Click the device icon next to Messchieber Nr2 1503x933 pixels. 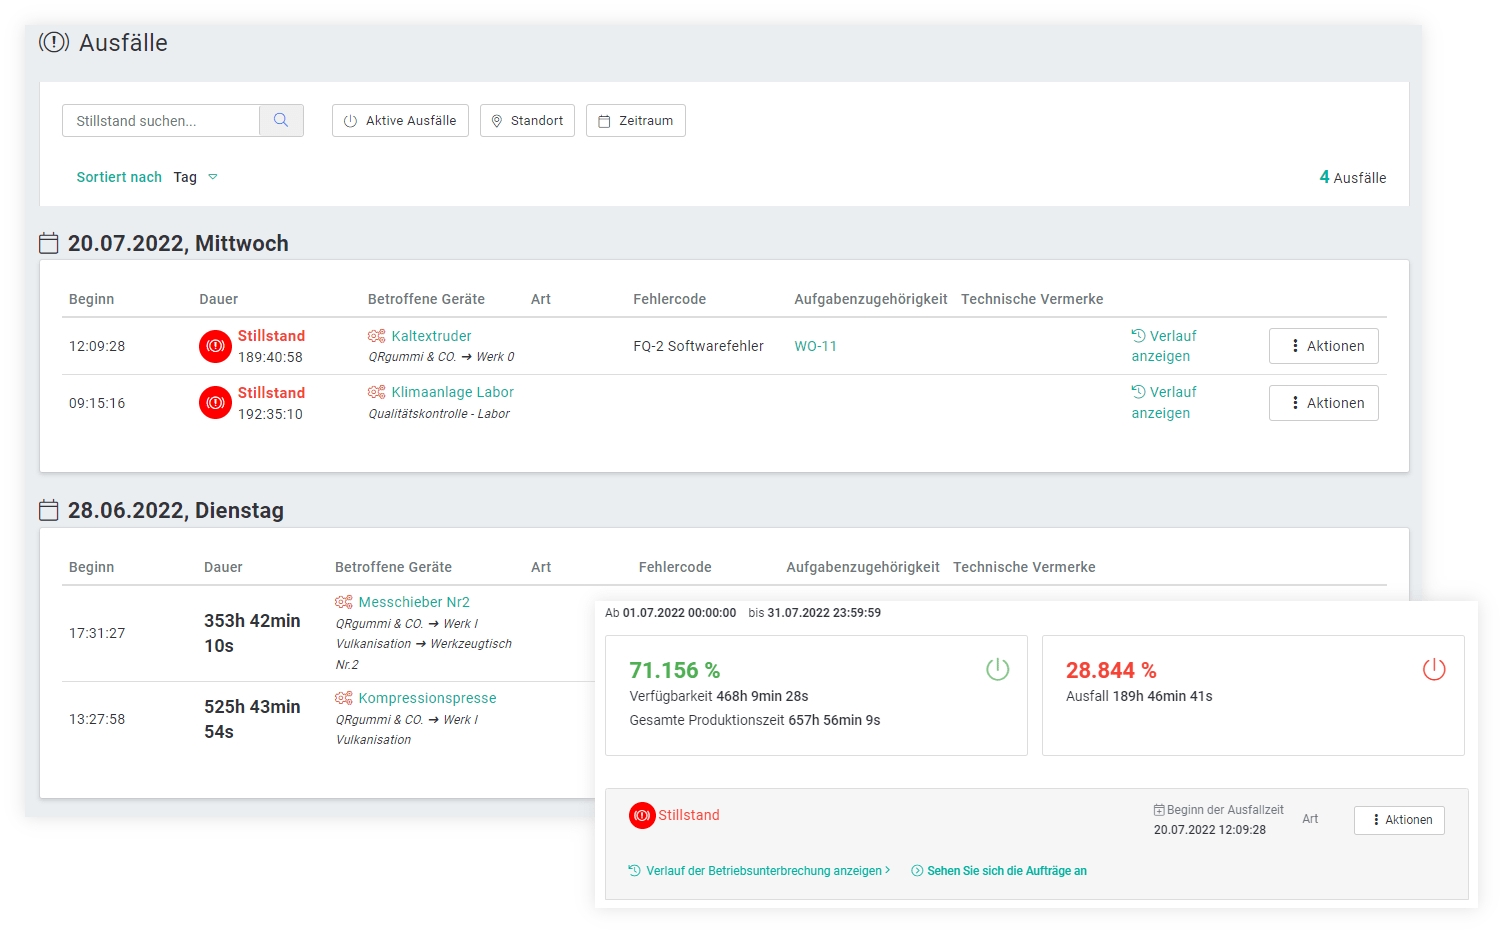[x=344, y=602]
